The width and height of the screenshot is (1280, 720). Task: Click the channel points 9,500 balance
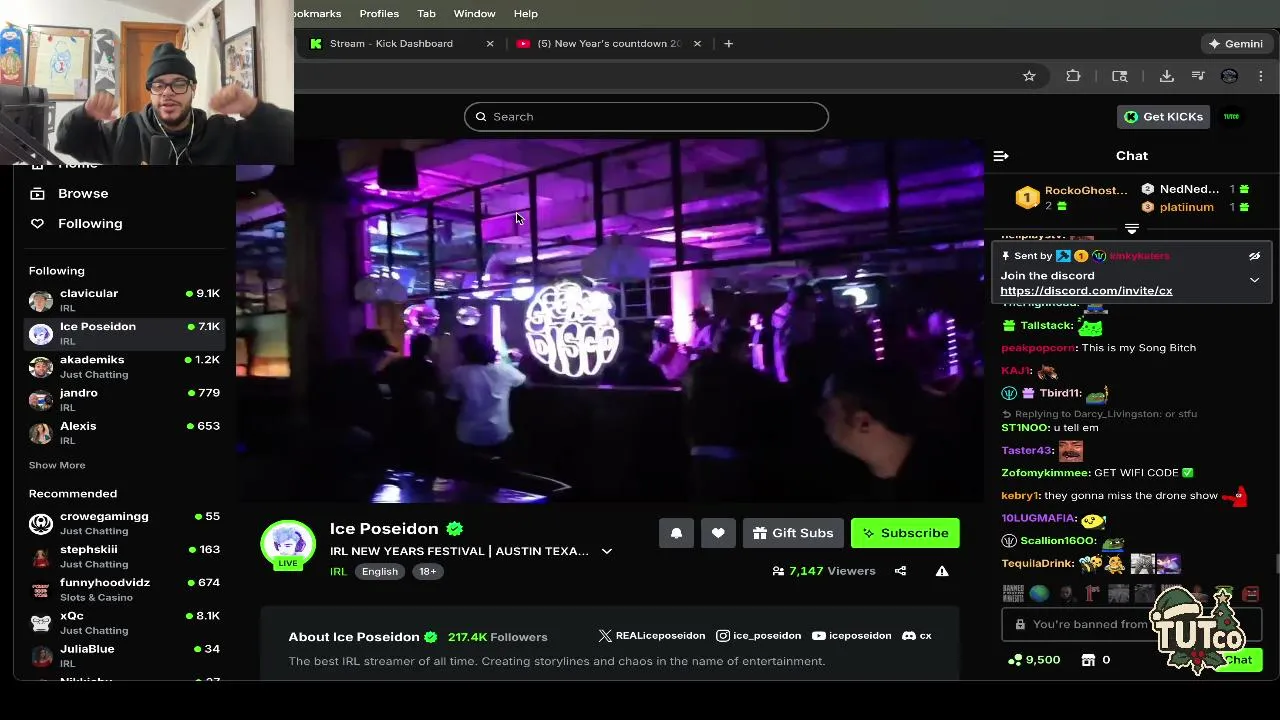coord(1034,660)
